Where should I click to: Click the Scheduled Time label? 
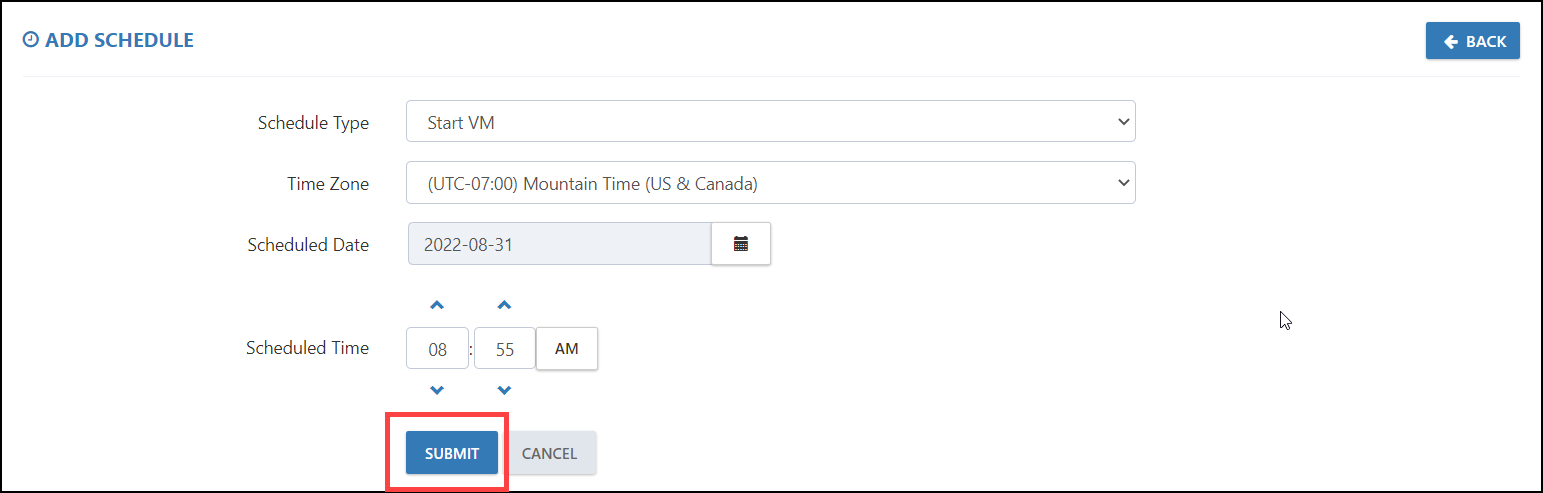pyautogui.click(x=307, y=348)
